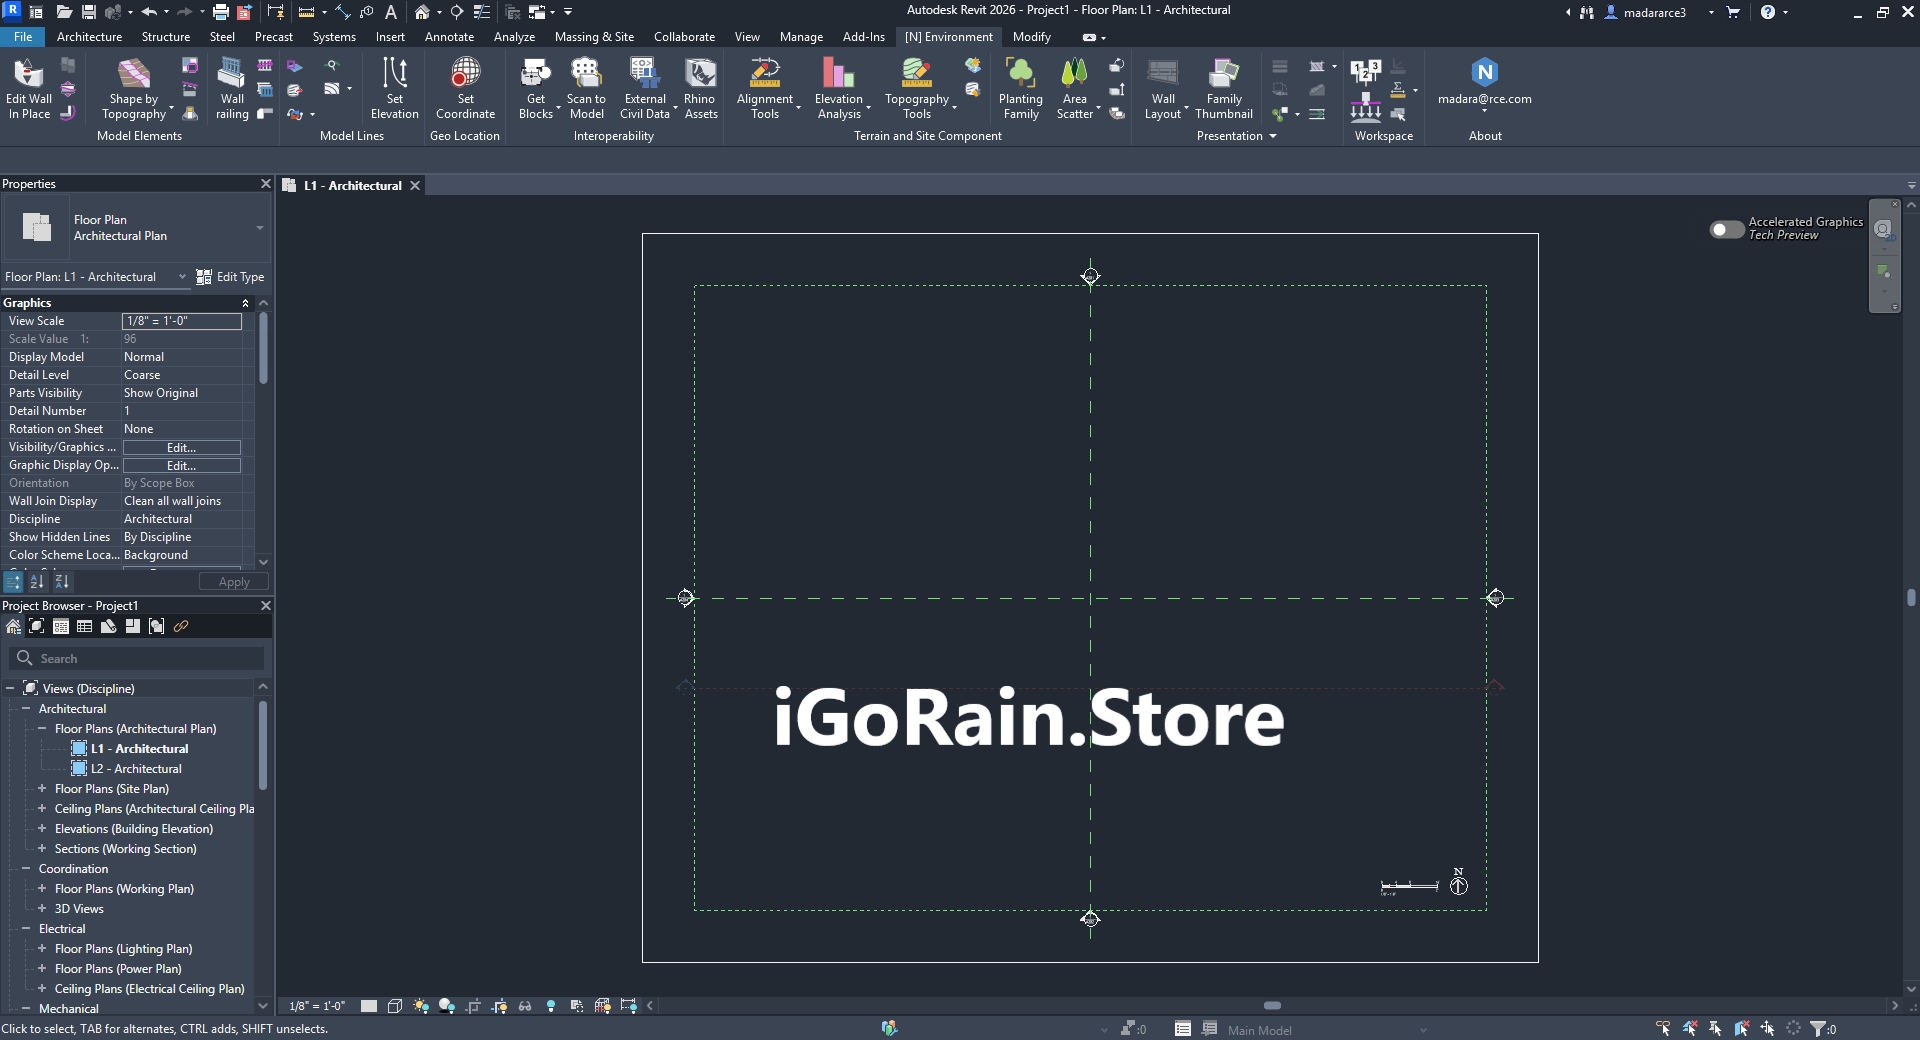Collapse the Views (Discipline) tree node

pos(10,689)
